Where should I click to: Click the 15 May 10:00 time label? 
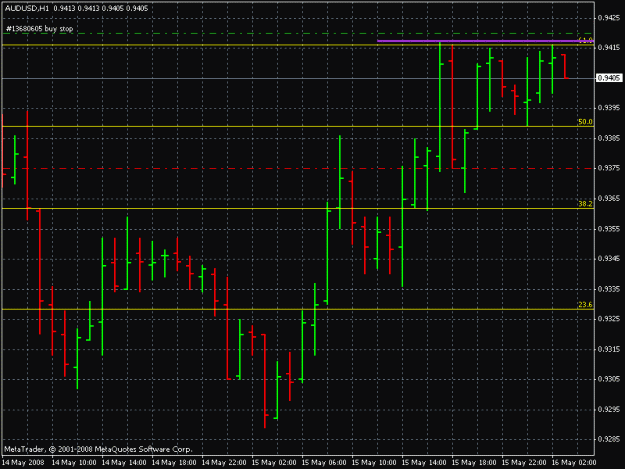coord(374,463)
